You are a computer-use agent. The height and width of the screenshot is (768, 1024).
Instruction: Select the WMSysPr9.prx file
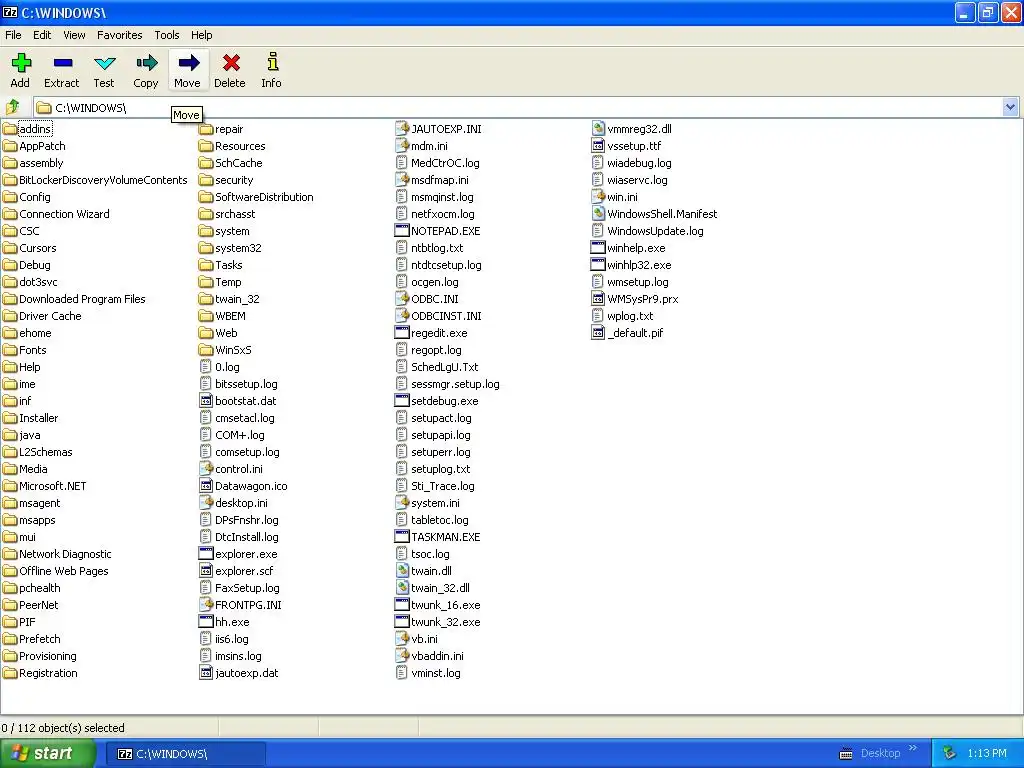click(635, 298)
